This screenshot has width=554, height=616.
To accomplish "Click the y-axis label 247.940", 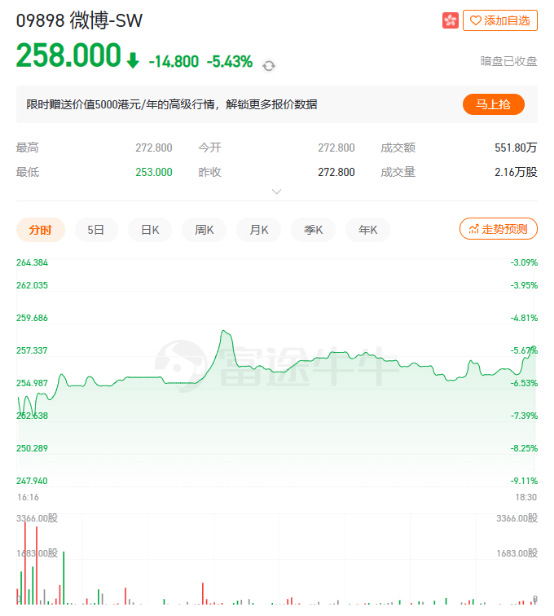I will click(x=32, y=481).
